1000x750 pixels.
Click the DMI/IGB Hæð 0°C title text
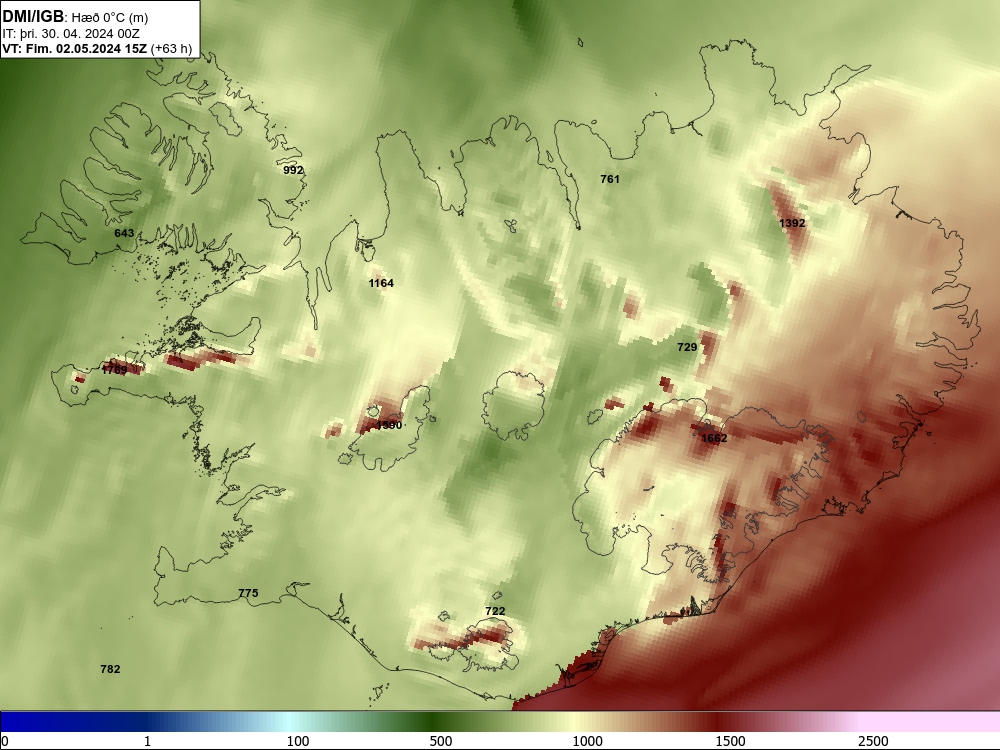(x=75, y=17)
